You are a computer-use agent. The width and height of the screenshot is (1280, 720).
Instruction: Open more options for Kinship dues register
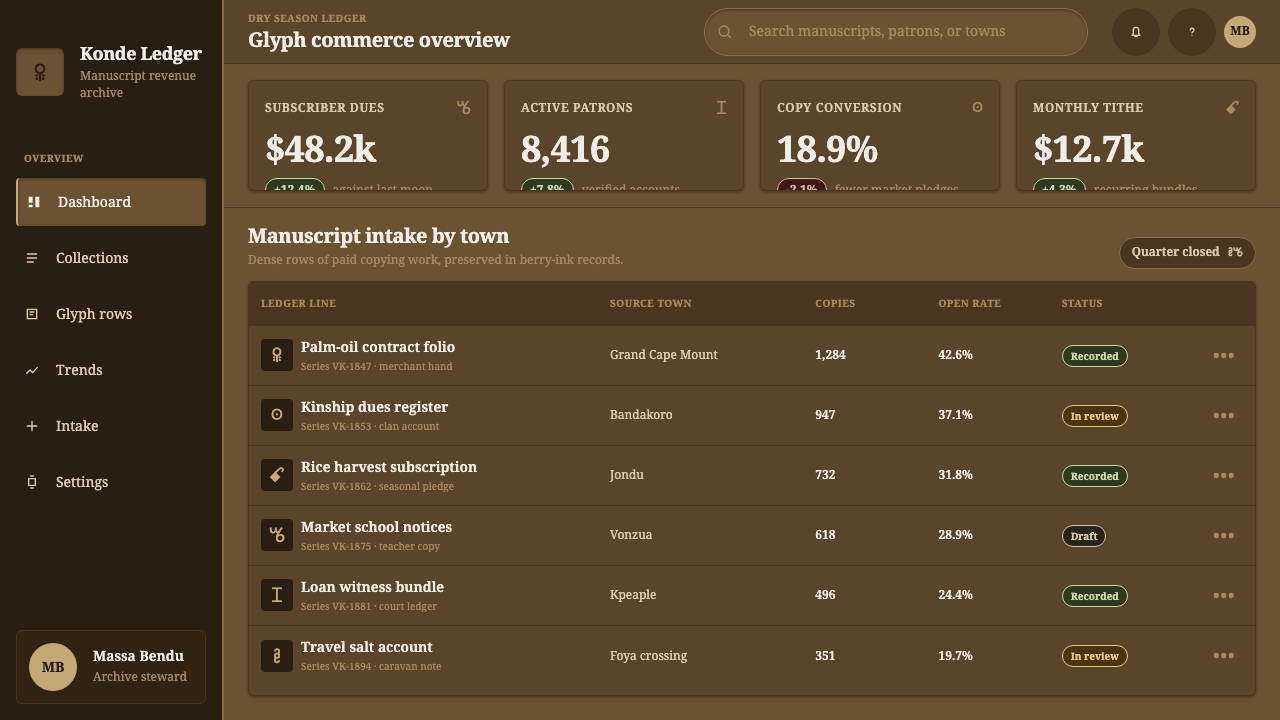(x=1223, y=415)
